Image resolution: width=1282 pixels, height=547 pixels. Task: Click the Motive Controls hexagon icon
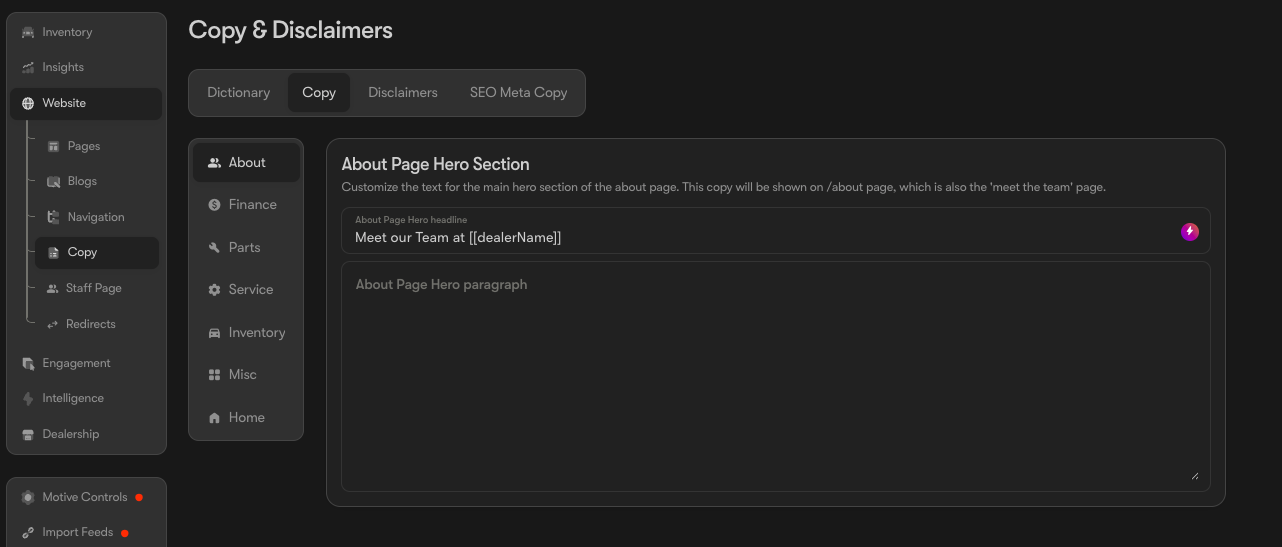(x=28, y=497)
